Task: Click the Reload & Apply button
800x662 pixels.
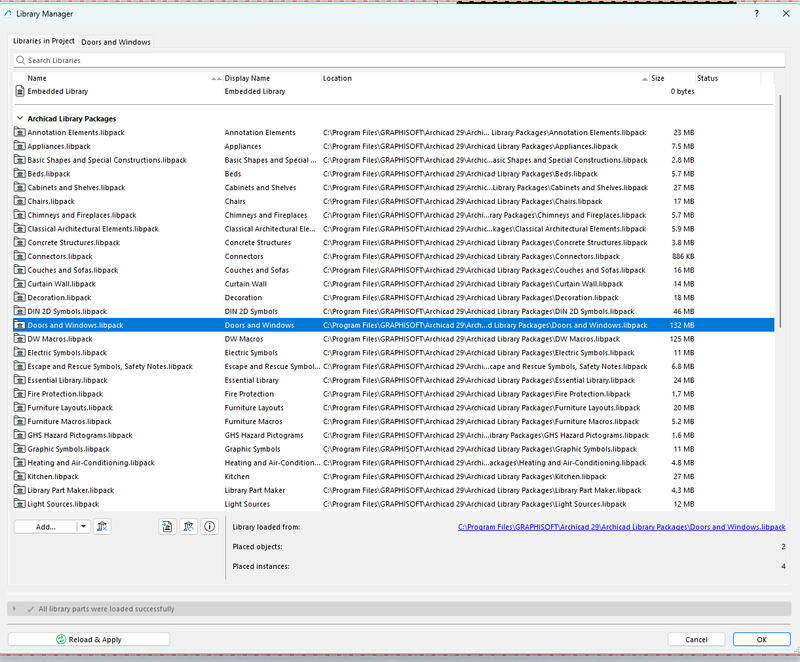Action: (x=89, y=640)
